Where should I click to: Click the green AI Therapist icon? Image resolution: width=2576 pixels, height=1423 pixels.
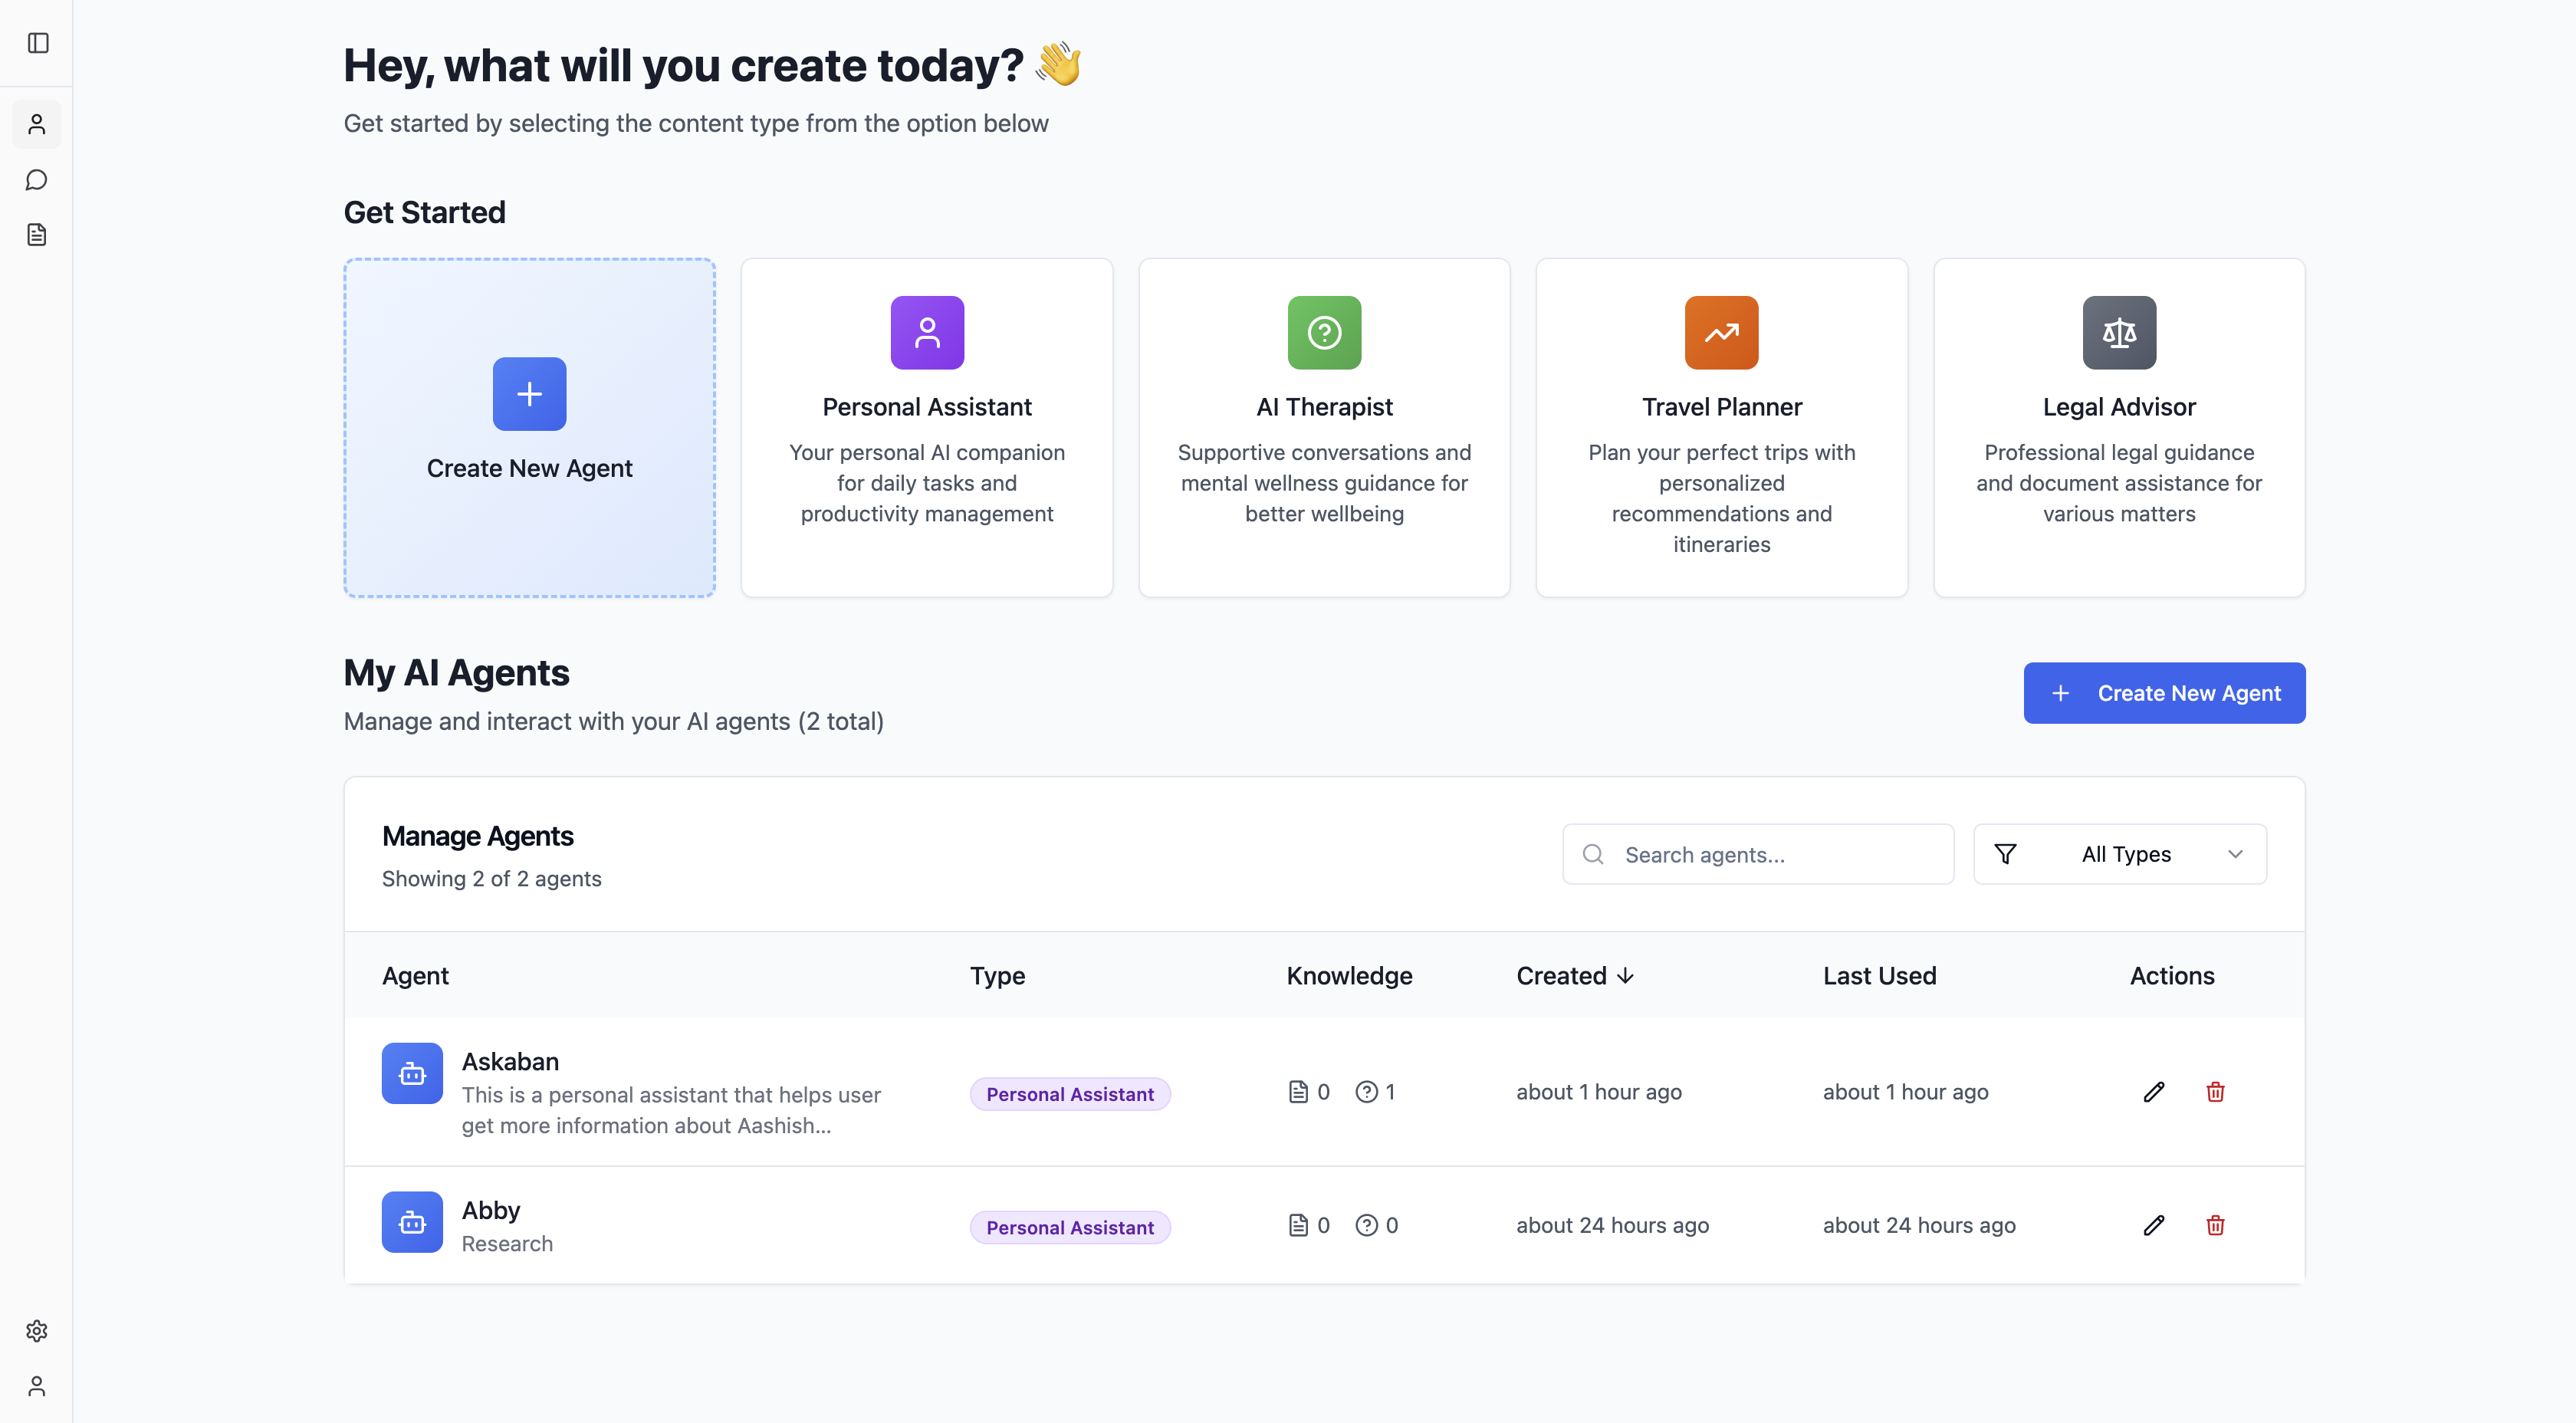1324,332
